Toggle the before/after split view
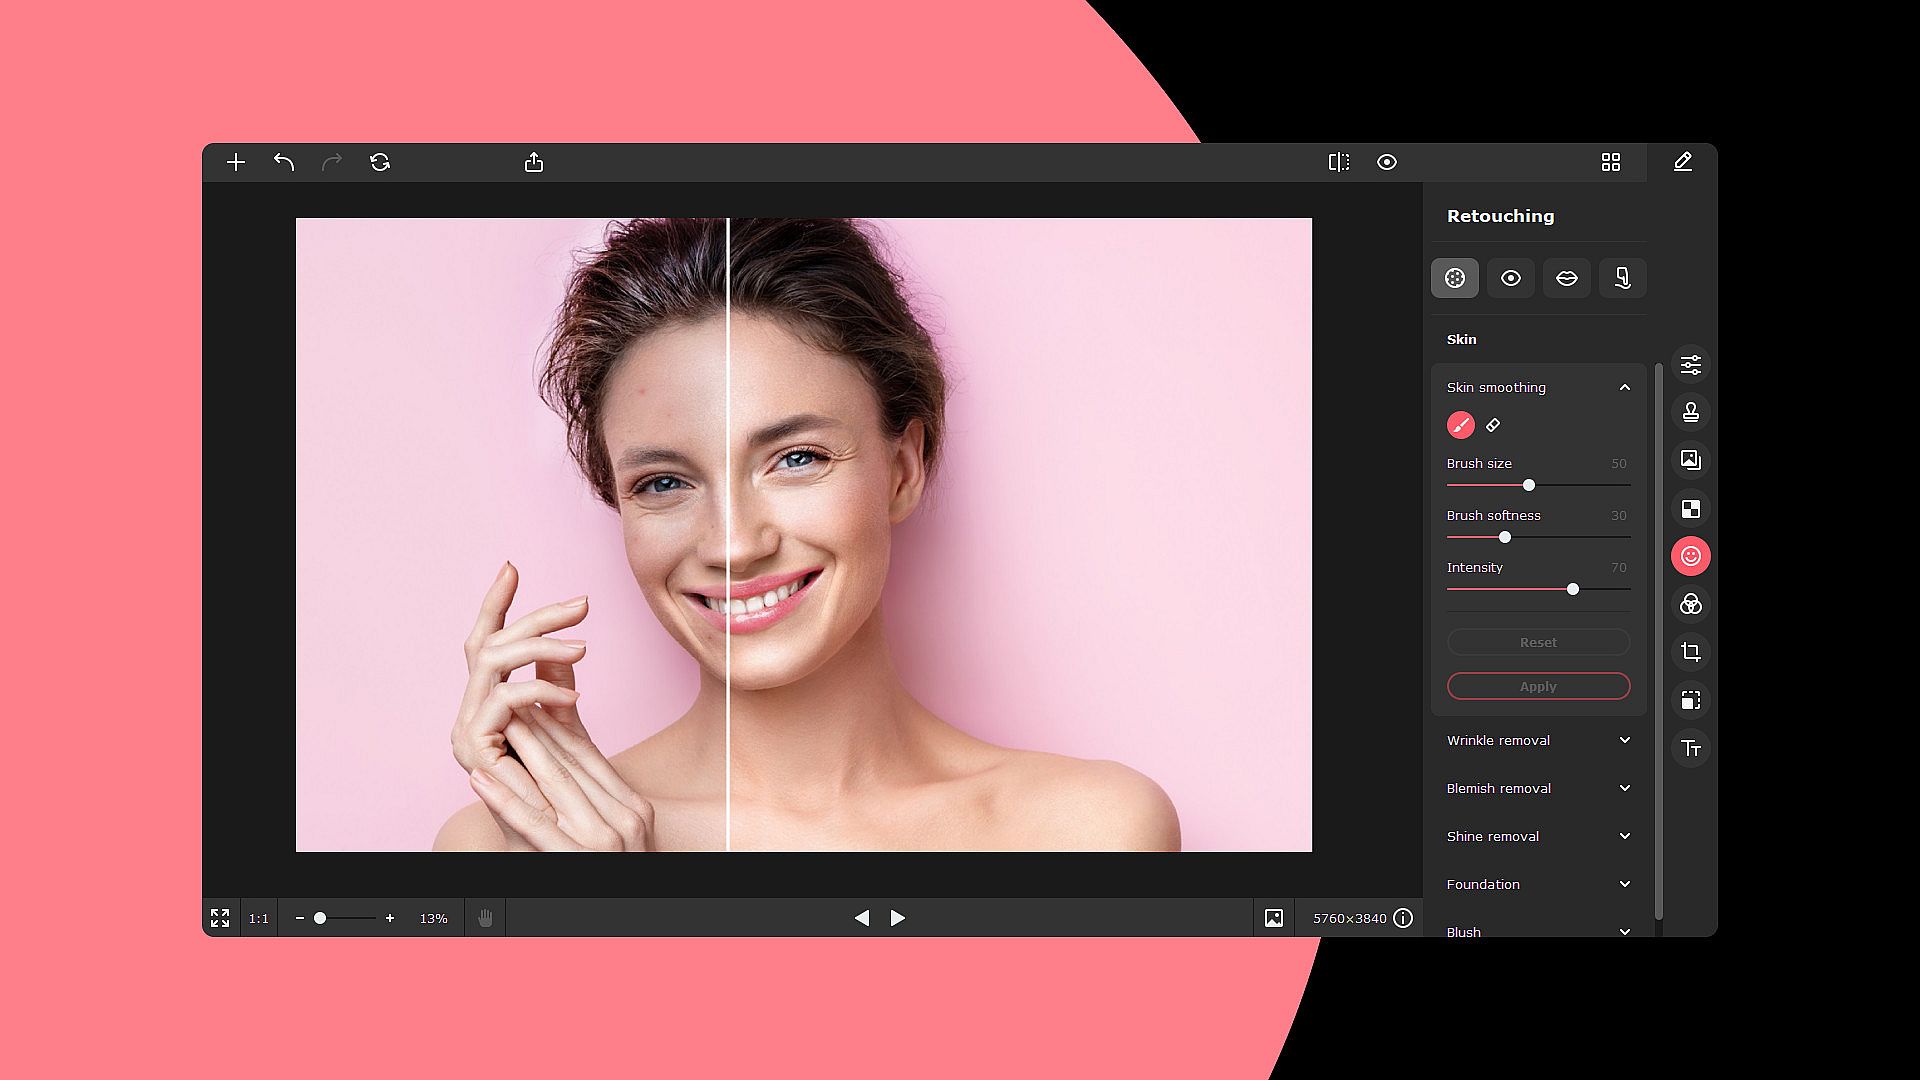This screenshot has height=1080, width=1920. coord(1339,162)
